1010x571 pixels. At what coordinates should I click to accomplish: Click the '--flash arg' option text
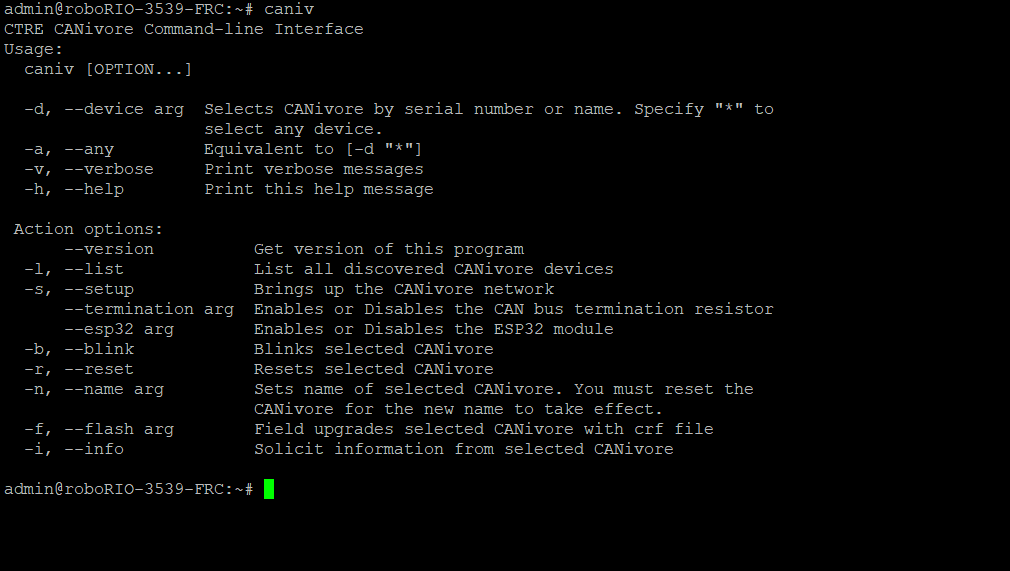119,429
